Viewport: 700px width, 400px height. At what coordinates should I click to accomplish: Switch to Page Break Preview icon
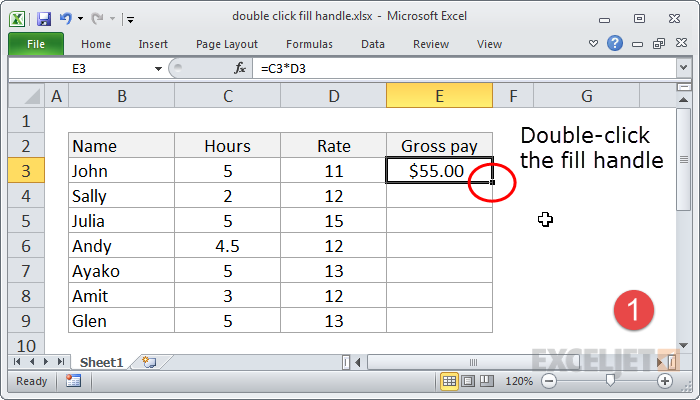486,381
